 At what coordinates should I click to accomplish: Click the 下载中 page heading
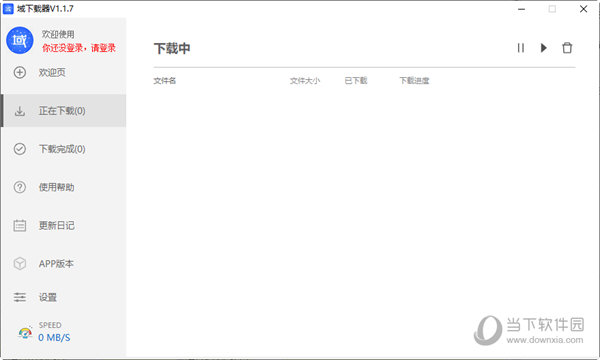tap(172, 49)
